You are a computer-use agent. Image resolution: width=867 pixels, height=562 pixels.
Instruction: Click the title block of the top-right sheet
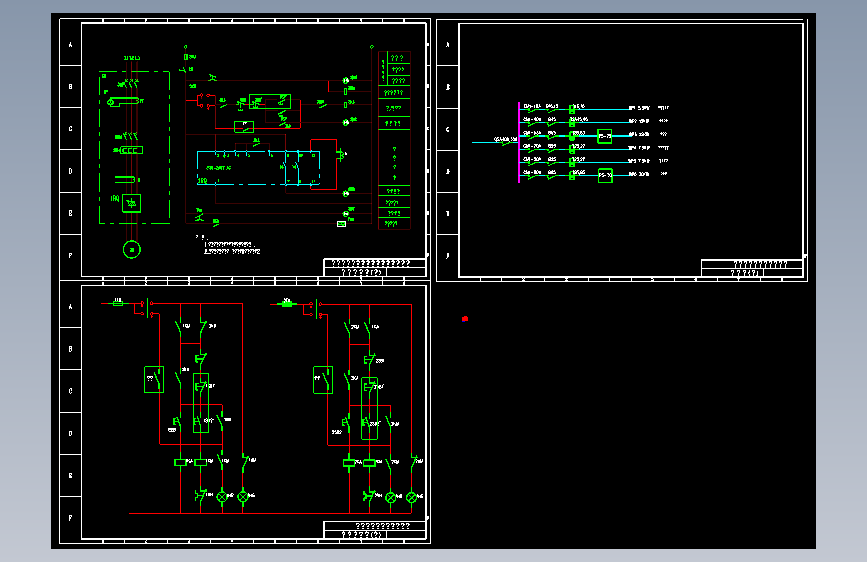click(752, 268)
